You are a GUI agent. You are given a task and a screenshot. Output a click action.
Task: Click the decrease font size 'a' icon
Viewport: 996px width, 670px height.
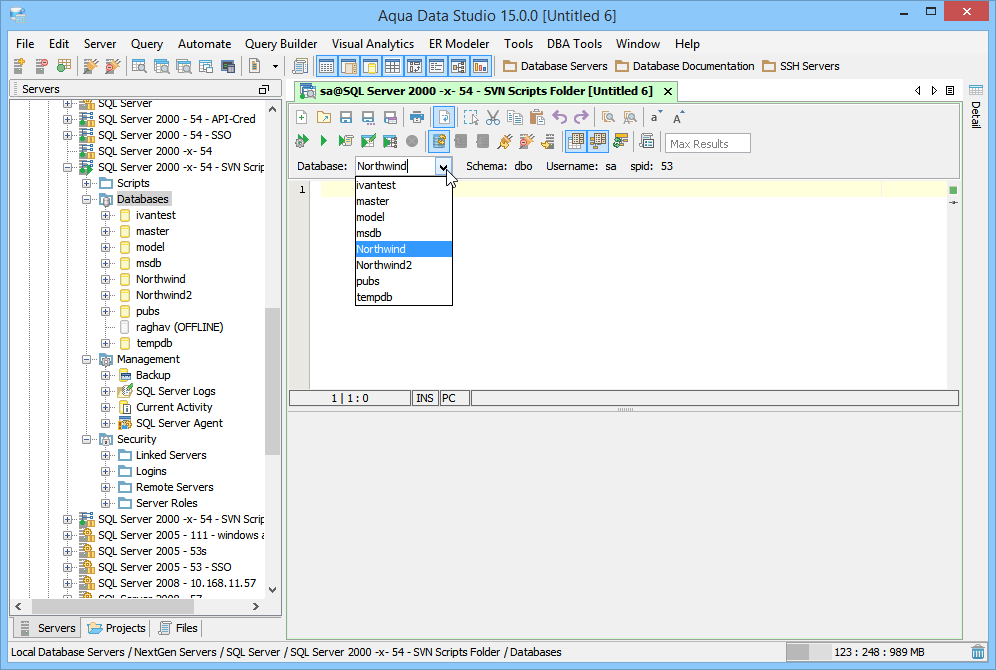point(656,117)
